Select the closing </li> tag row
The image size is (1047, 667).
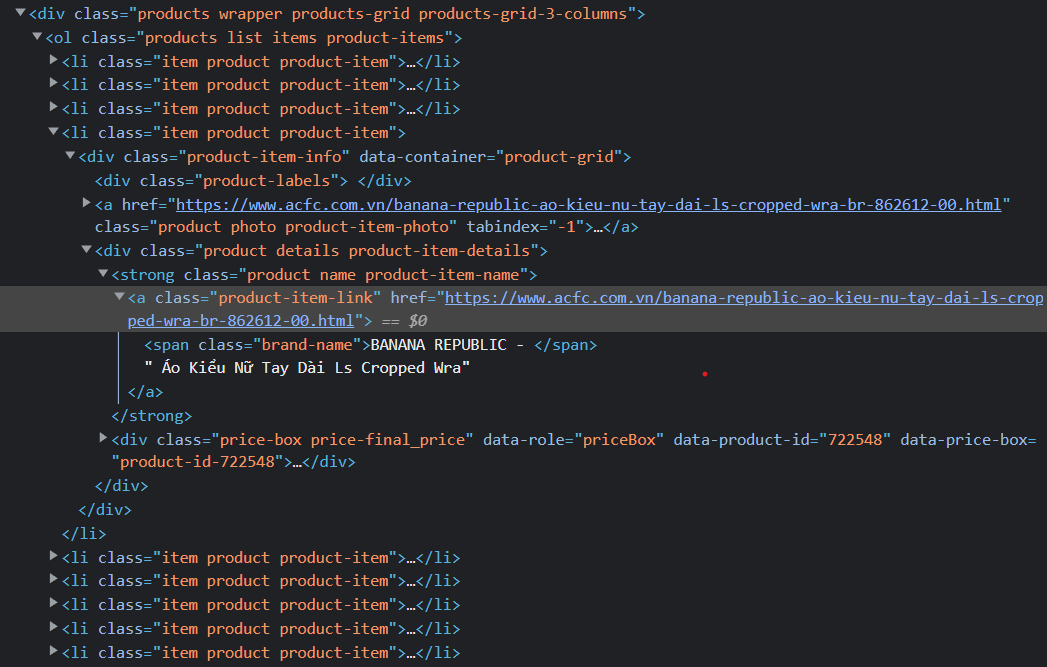(x=84, y=533)
